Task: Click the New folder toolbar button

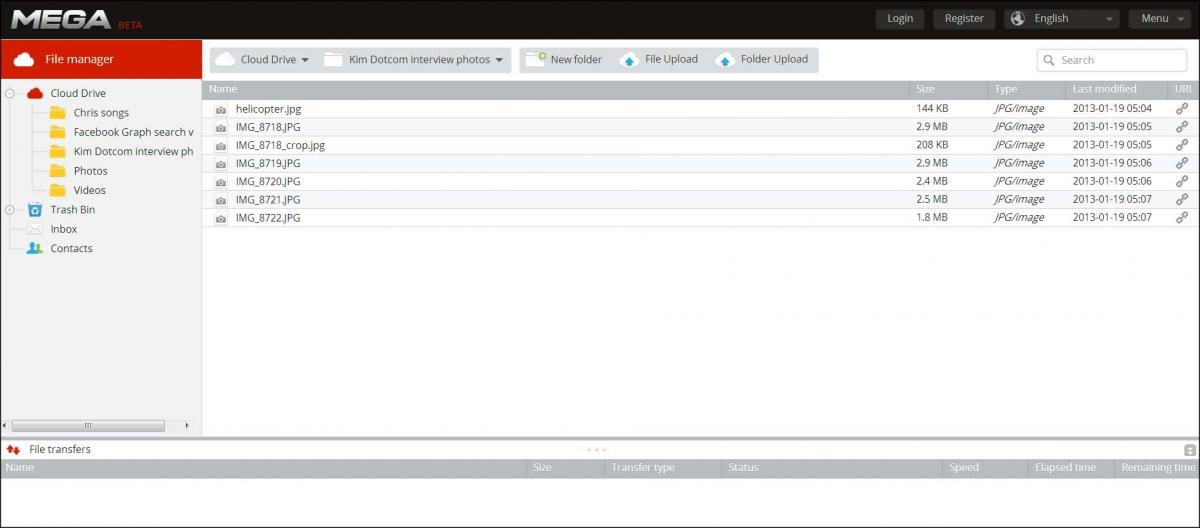Action: coord(564,60)
